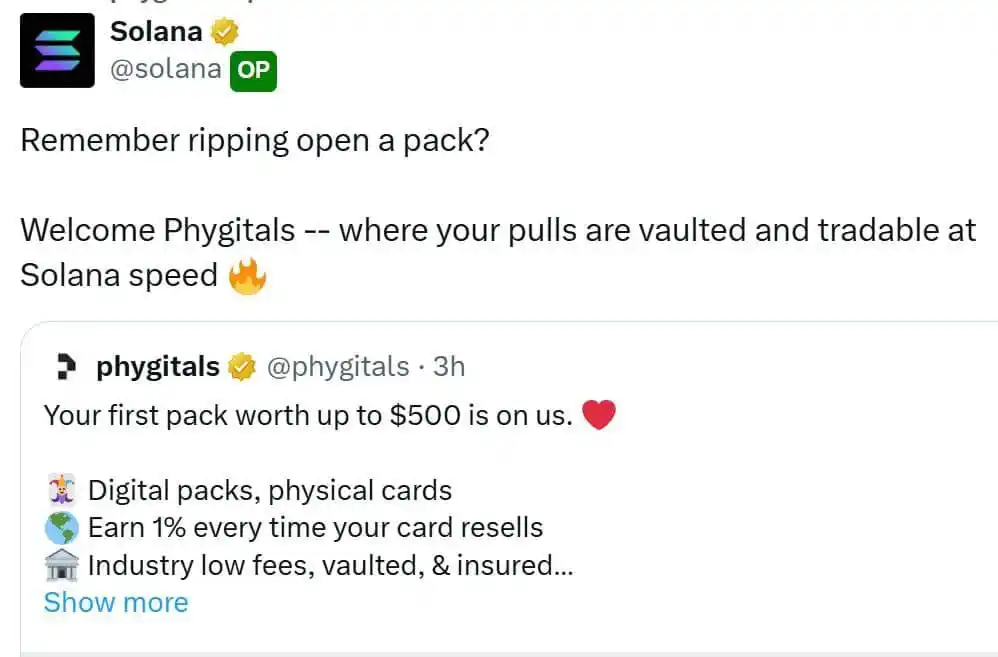This screenshot has width=998, height=657.
Task: Click the gold verified badge beside Solana
Action: coord(224,32)
